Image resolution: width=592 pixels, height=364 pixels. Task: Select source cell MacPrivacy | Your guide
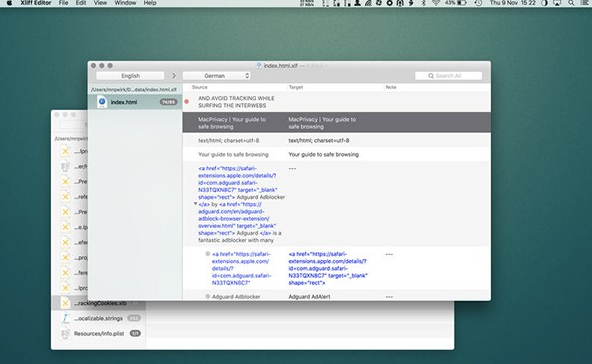tap(232, 123)
